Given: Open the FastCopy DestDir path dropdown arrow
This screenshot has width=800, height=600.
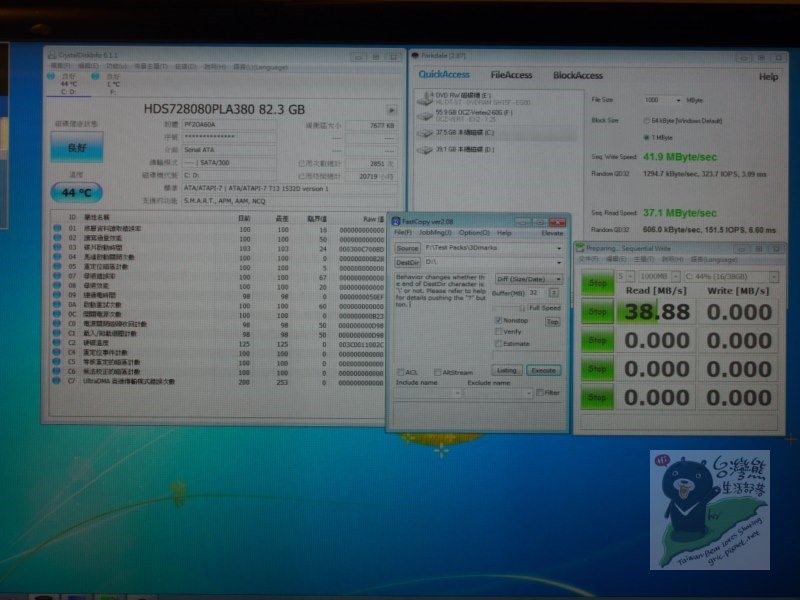Looking at the screenshot, I should tap(559, 262).
